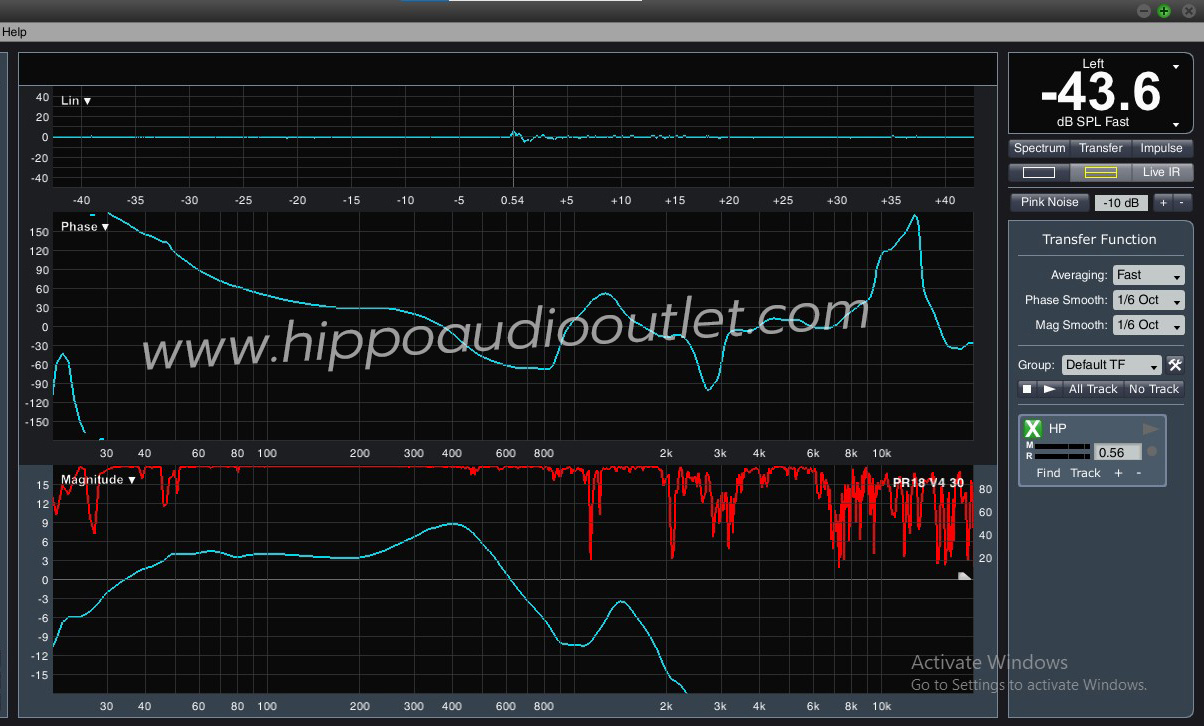Click the plus button next to -10 dB level
This screenshot has height=726, width=1204.
point(1162,202)
